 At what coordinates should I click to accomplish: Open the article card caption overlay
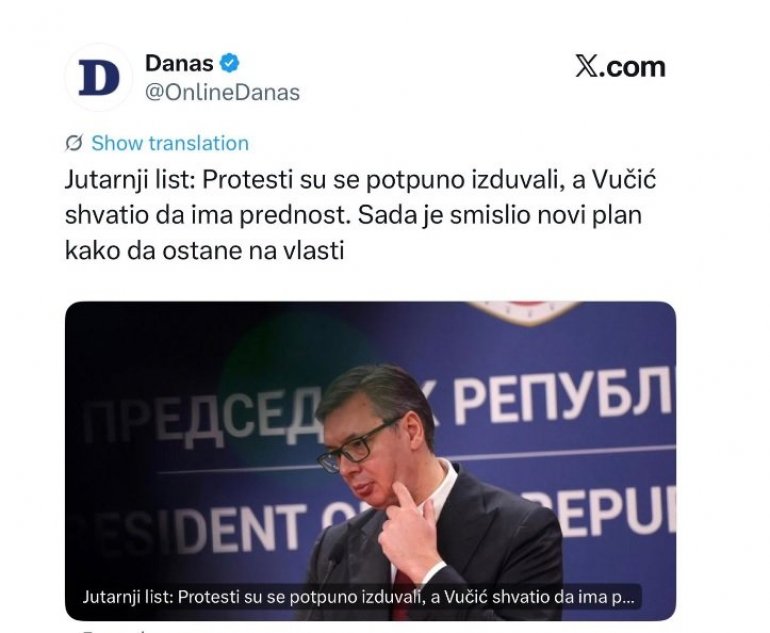pos(358,597)
